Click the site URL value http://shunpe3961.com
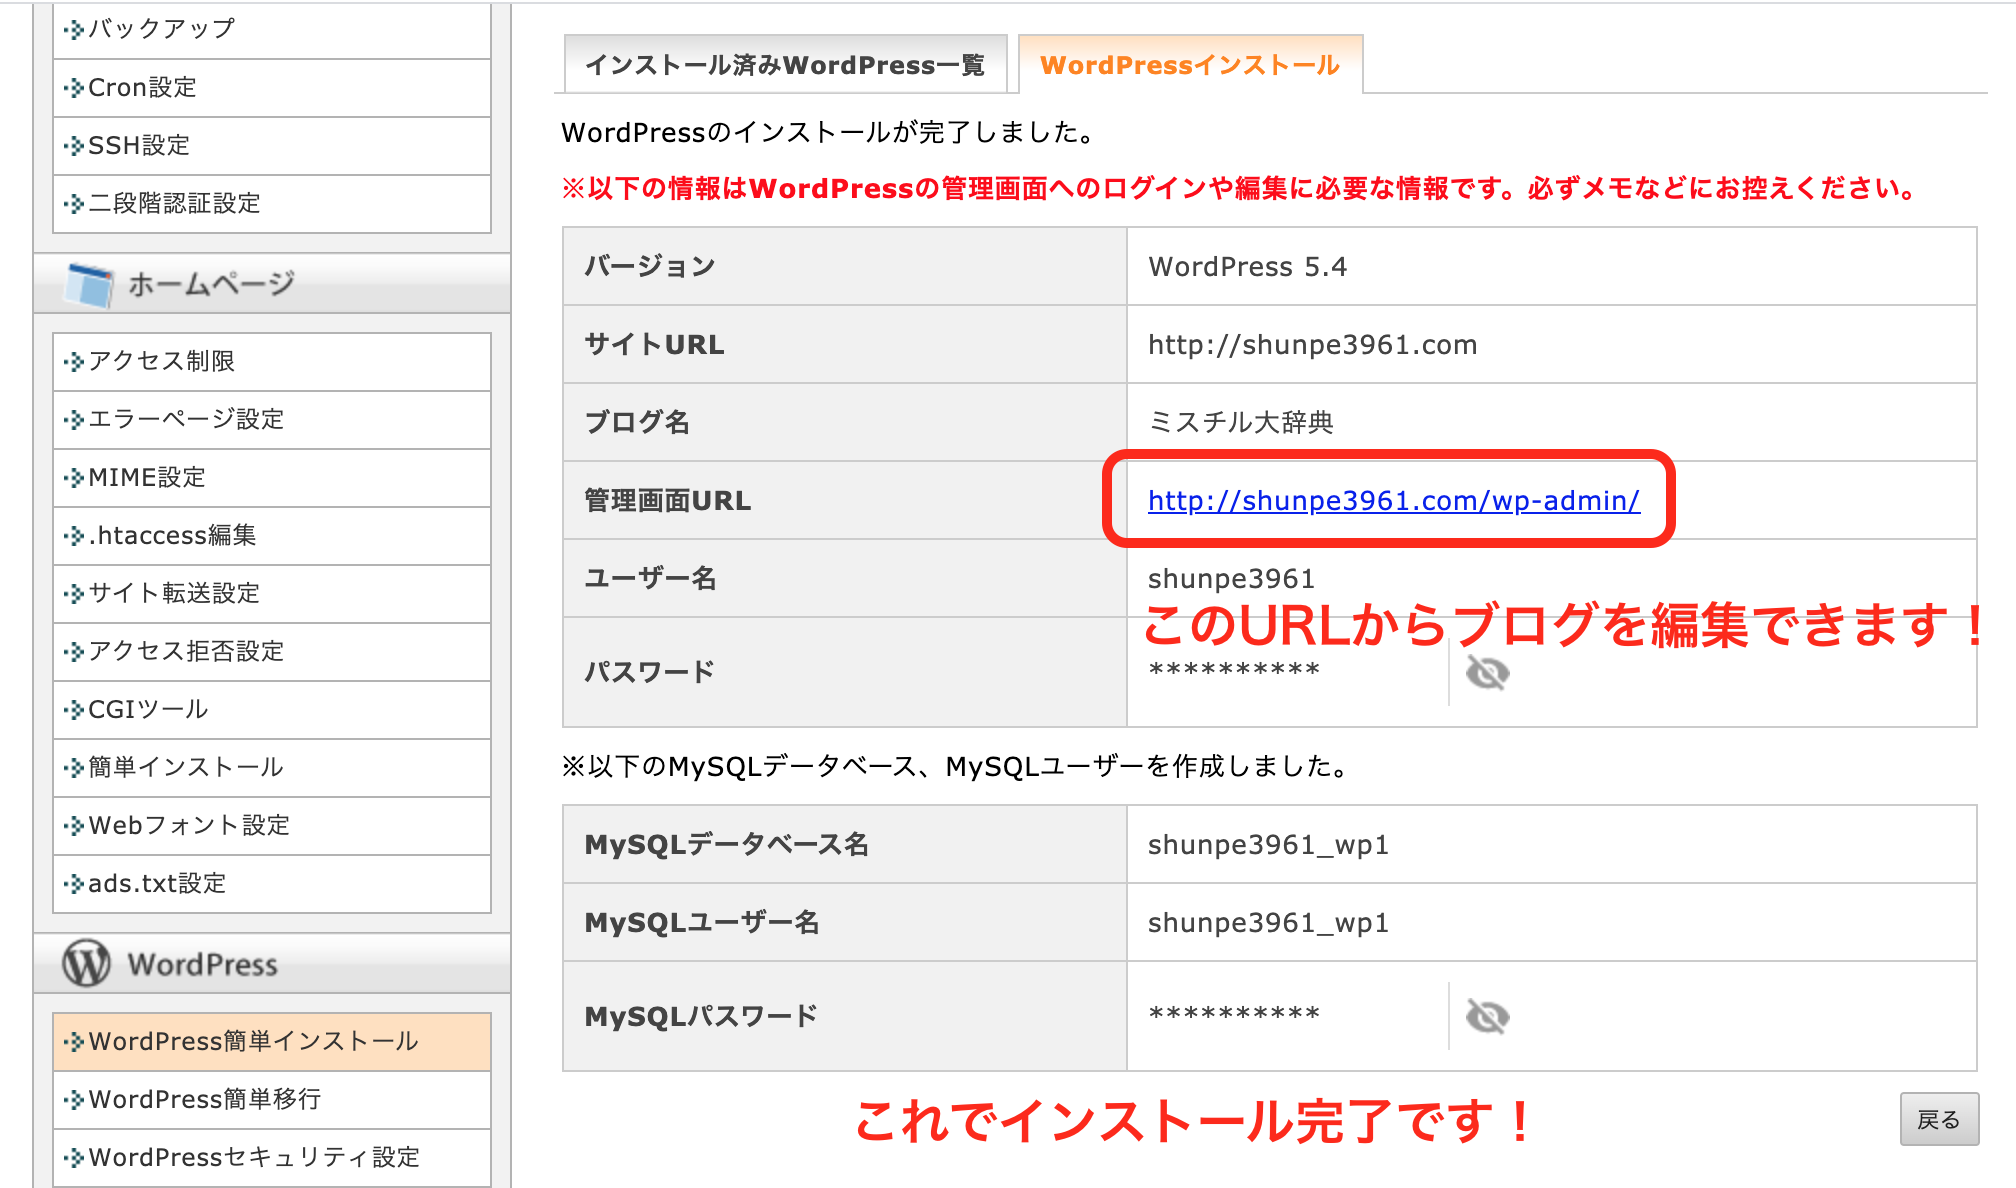The height and width of the screenshot is (1188, 2016). click(1312, 345)
